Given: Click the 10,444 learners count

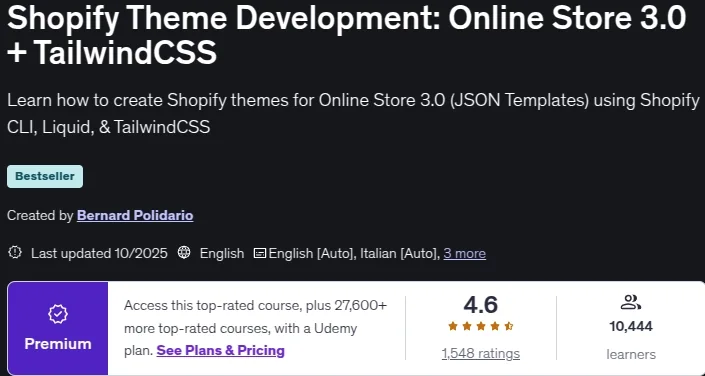Looking at the screenshot, I should pos(631,327).
